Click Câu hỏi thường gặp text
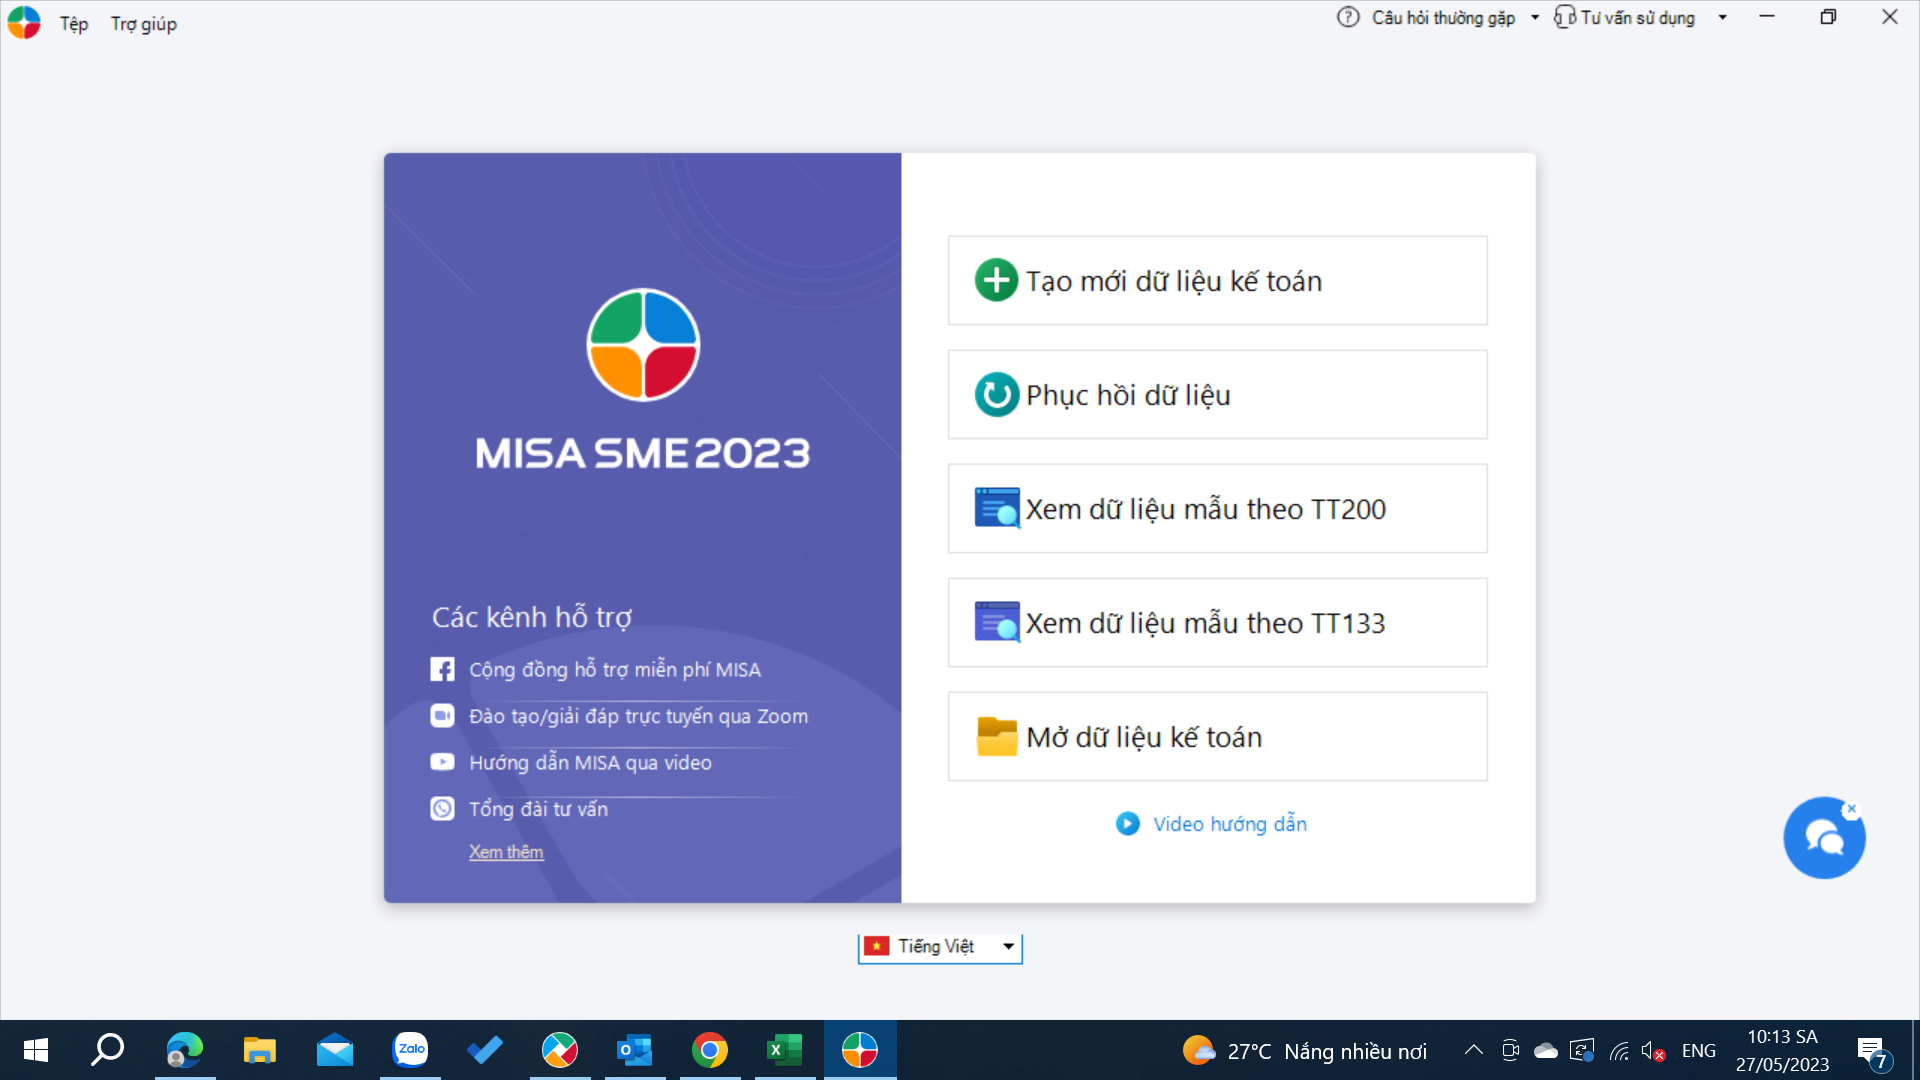This screenshot has height=1080, width=1920. 1443,18
